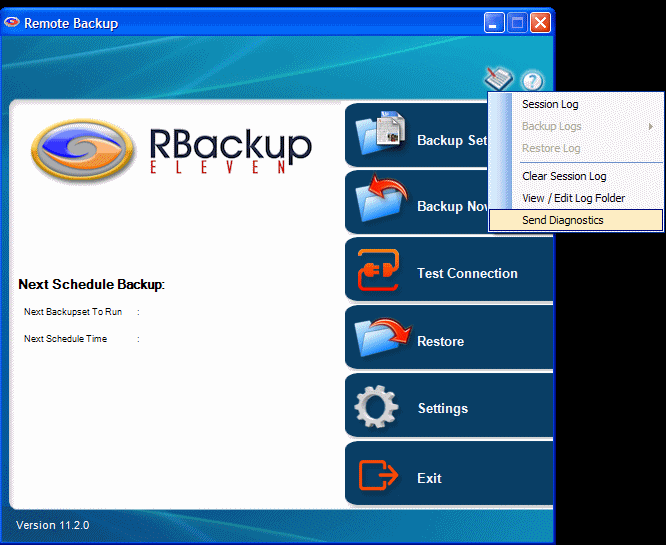Select View / Edit Log Folder
Image resolution: width=666 pixels, height=545 pixels.
(x=573, y=198)
